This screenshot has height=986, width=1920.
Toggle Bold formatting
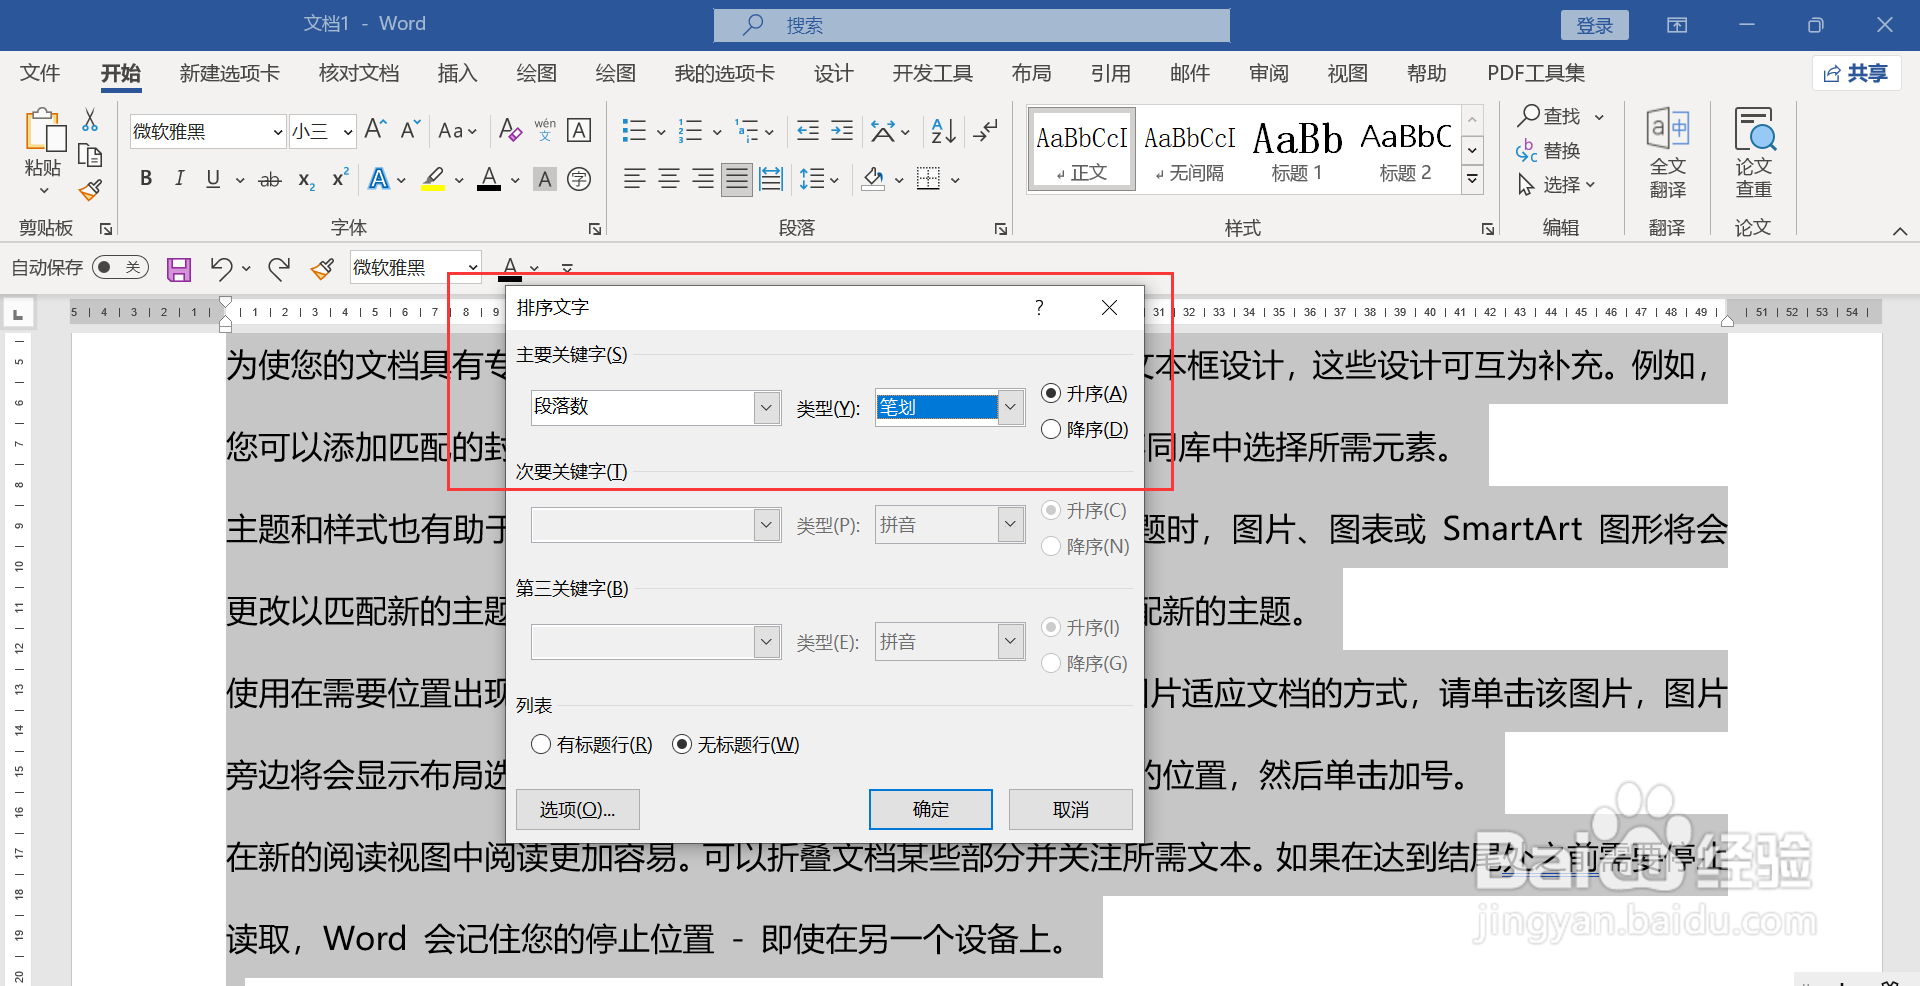click(x=146, y=179)
